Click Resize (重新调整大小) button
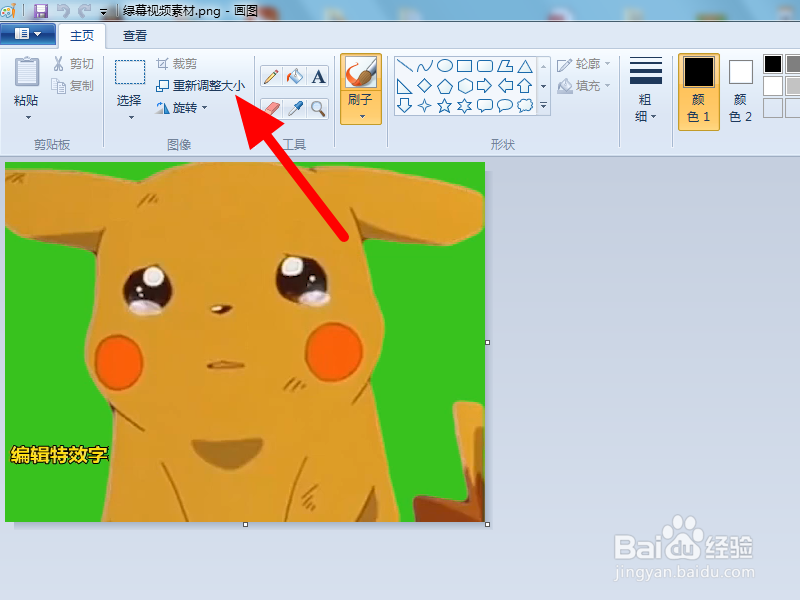 (201, 86)
